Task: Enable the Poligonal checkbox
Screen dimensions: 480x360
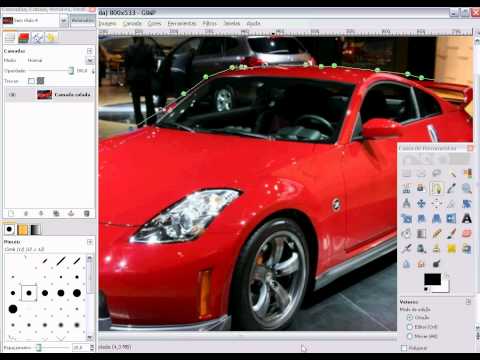Action: 404,348
